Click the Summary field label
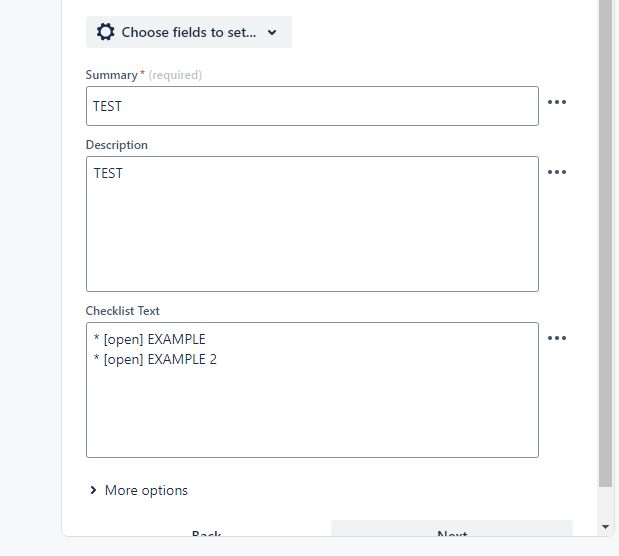This screenshot has width=619, height=556. click(x=112, y=75)
